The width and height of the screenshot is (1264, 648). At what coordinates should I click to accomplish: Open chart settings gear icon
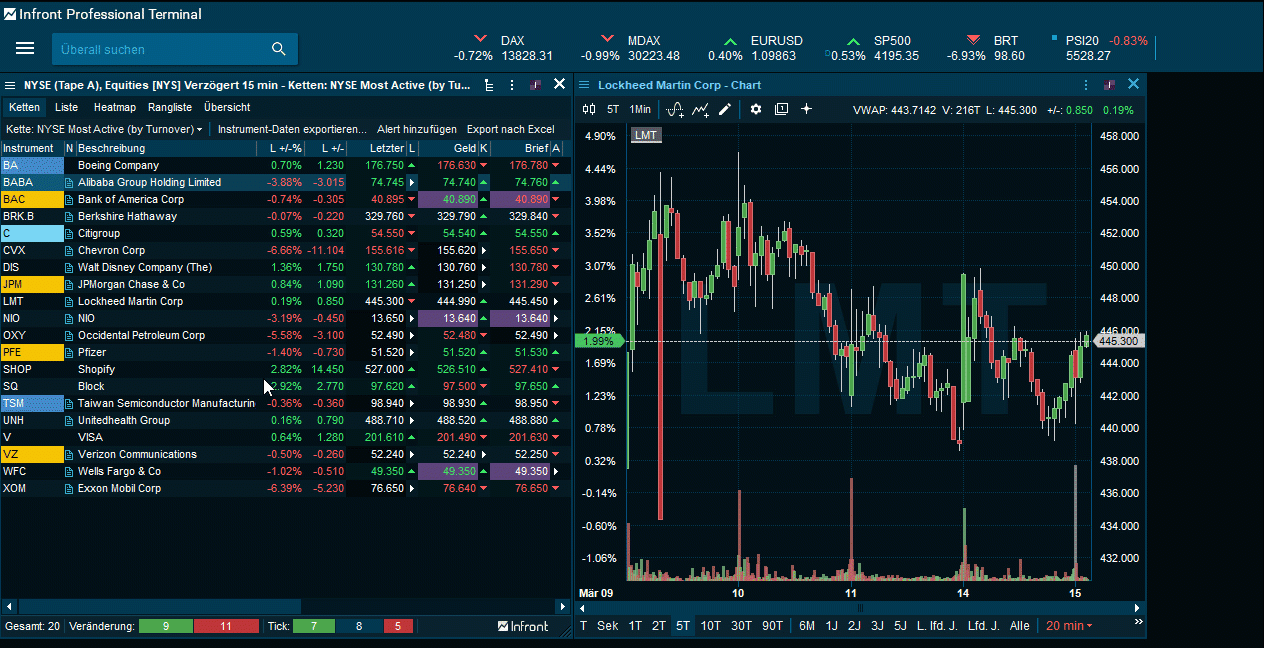(x=756, y=109)
